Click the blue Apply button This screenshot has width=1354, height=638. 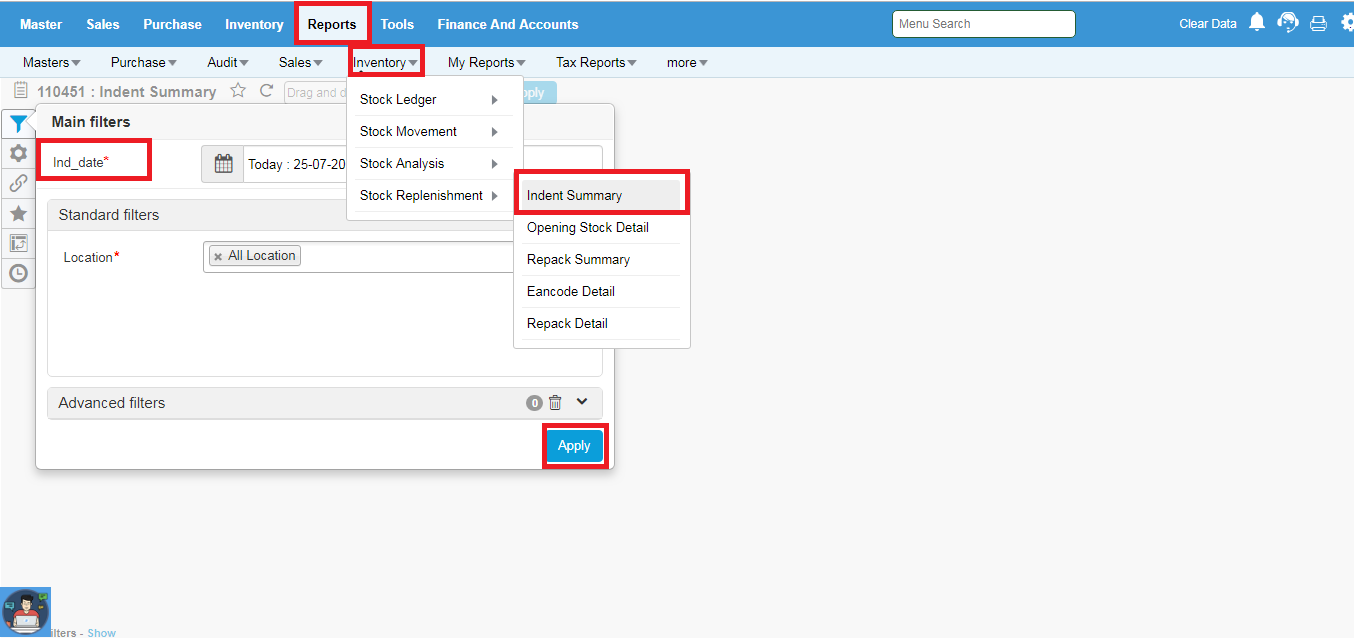tap(574, 446)
